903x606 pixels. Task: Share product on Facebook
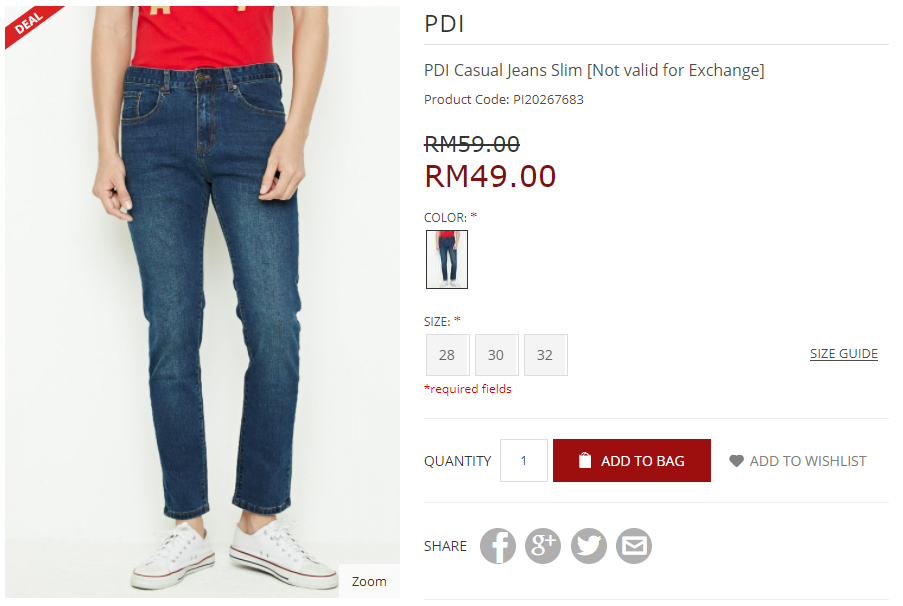[x=498, y=546]
